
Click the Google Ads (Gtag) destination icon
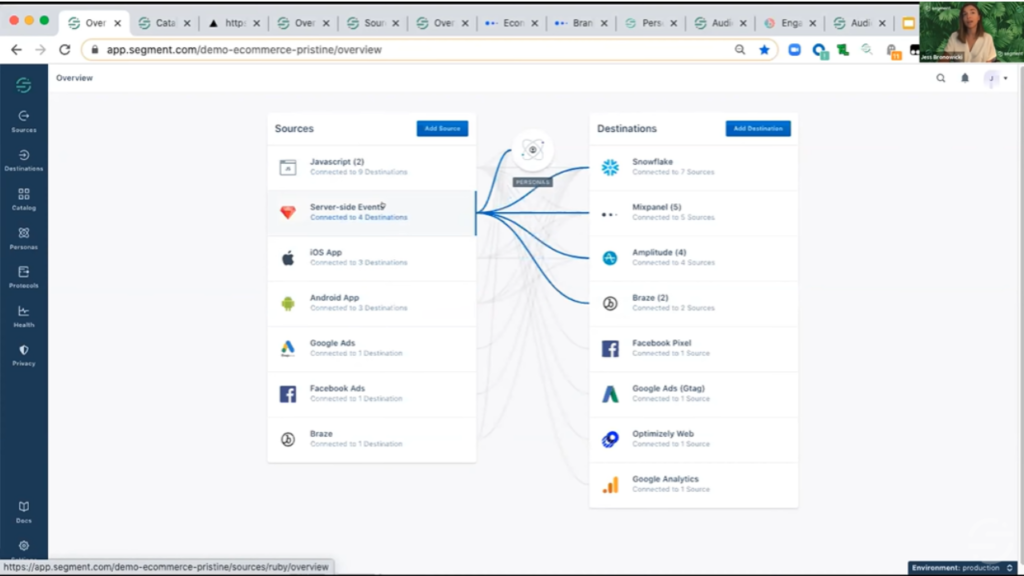[x=610, y=394]
